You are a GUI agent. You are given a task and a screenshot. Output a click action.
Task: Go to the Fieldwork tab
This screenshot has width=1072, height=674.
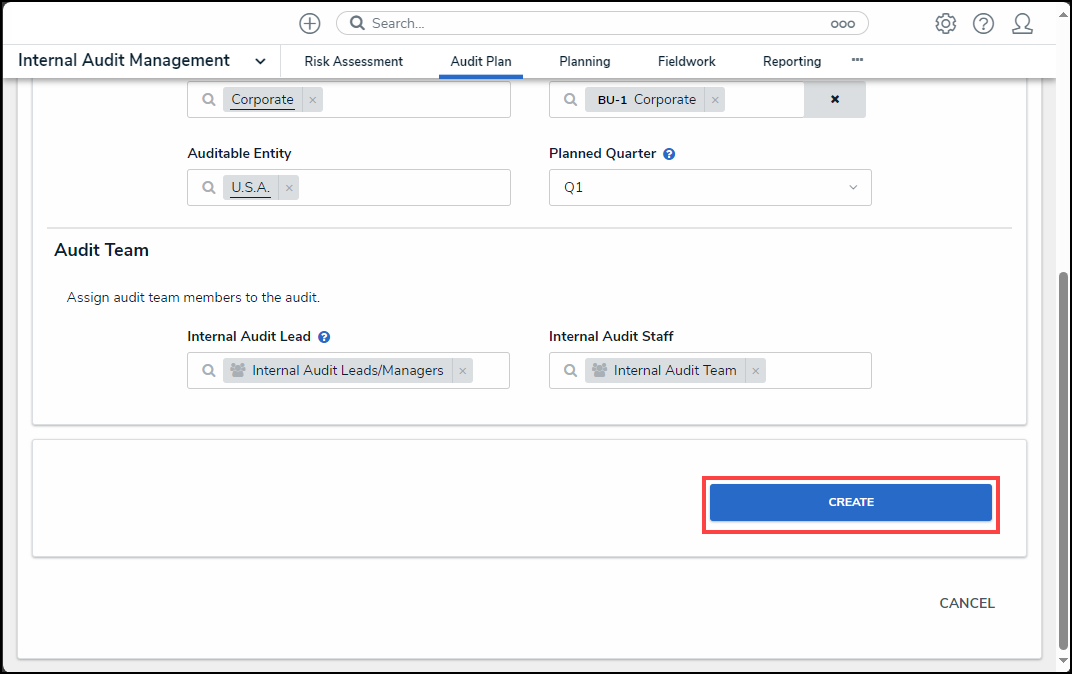[x=686, y=62]
